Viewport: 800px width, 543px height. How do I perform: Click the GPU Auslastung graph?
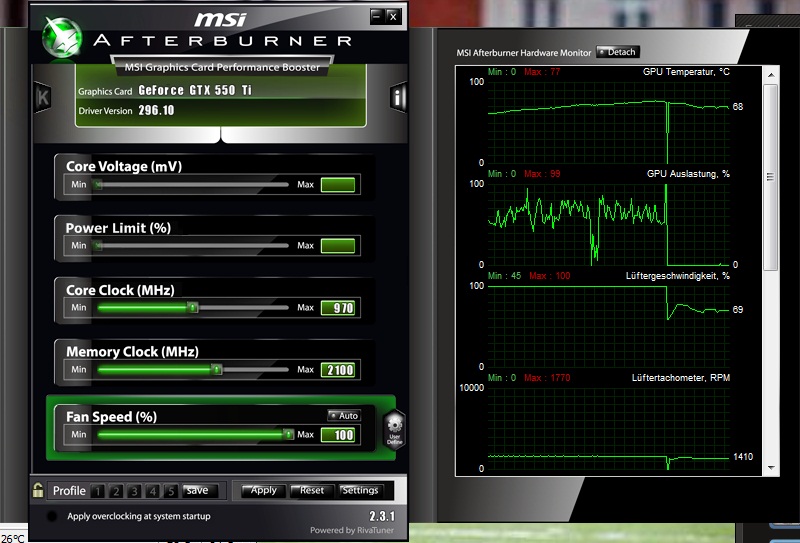point(609,225)
